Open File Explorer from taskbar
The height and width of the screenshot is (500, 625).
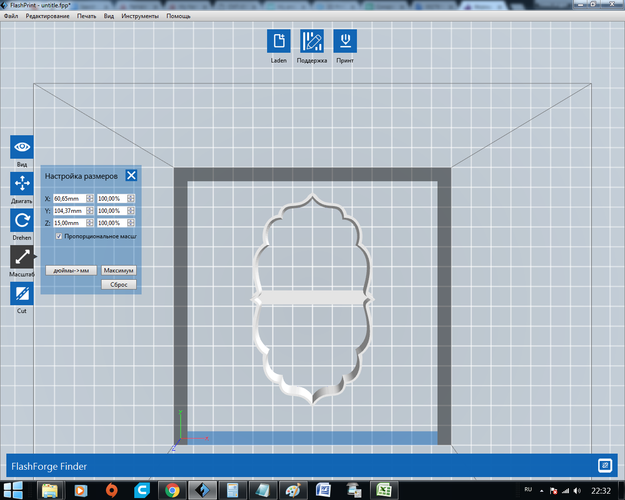click(x=50, y=490)
